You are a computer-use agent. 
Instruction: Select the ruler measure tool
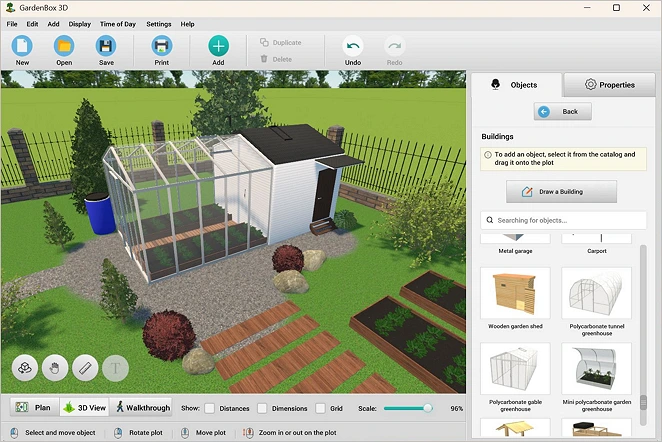click(x=85, y=368)
